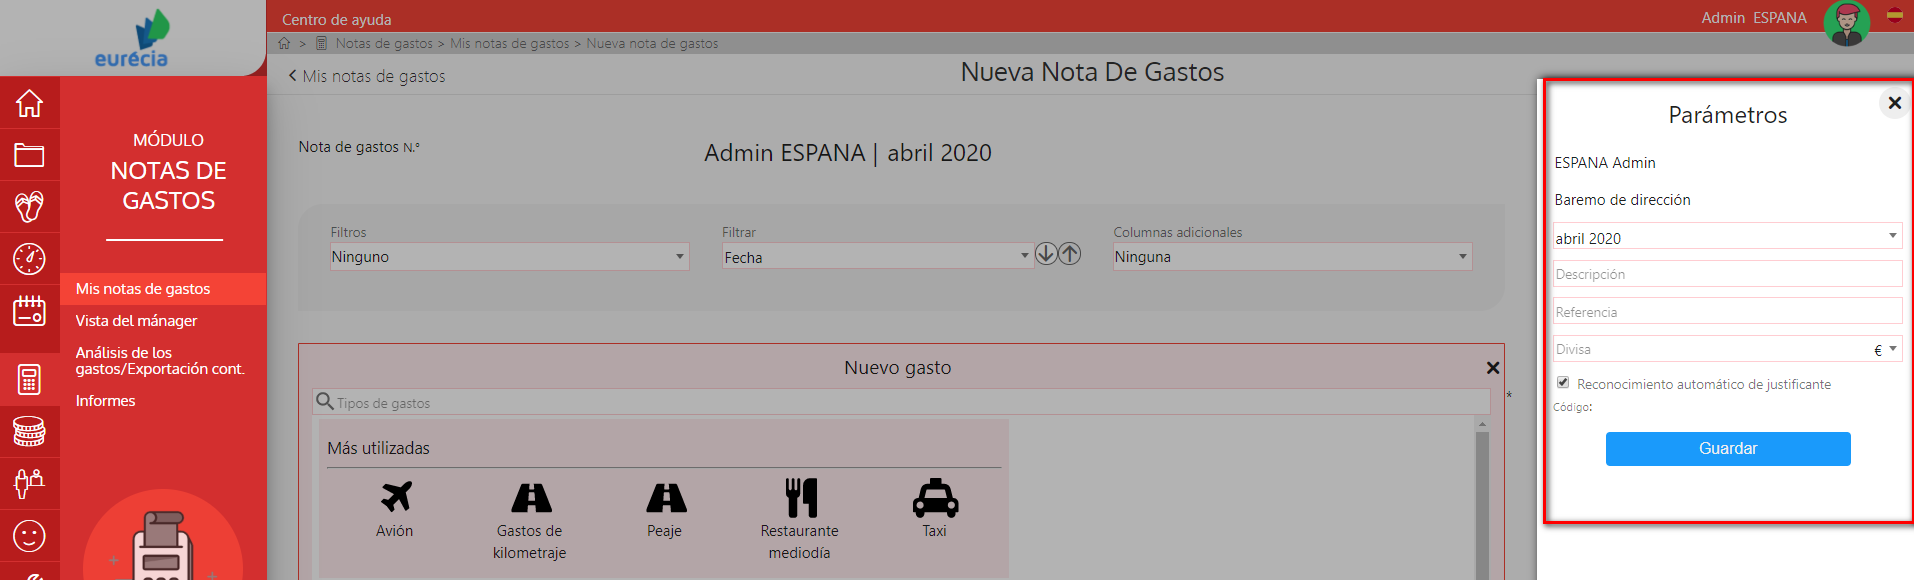Toggle Reconocimiento automático de justificante checkbox
The image size is (1914, 580).
tap(1563, 382)
